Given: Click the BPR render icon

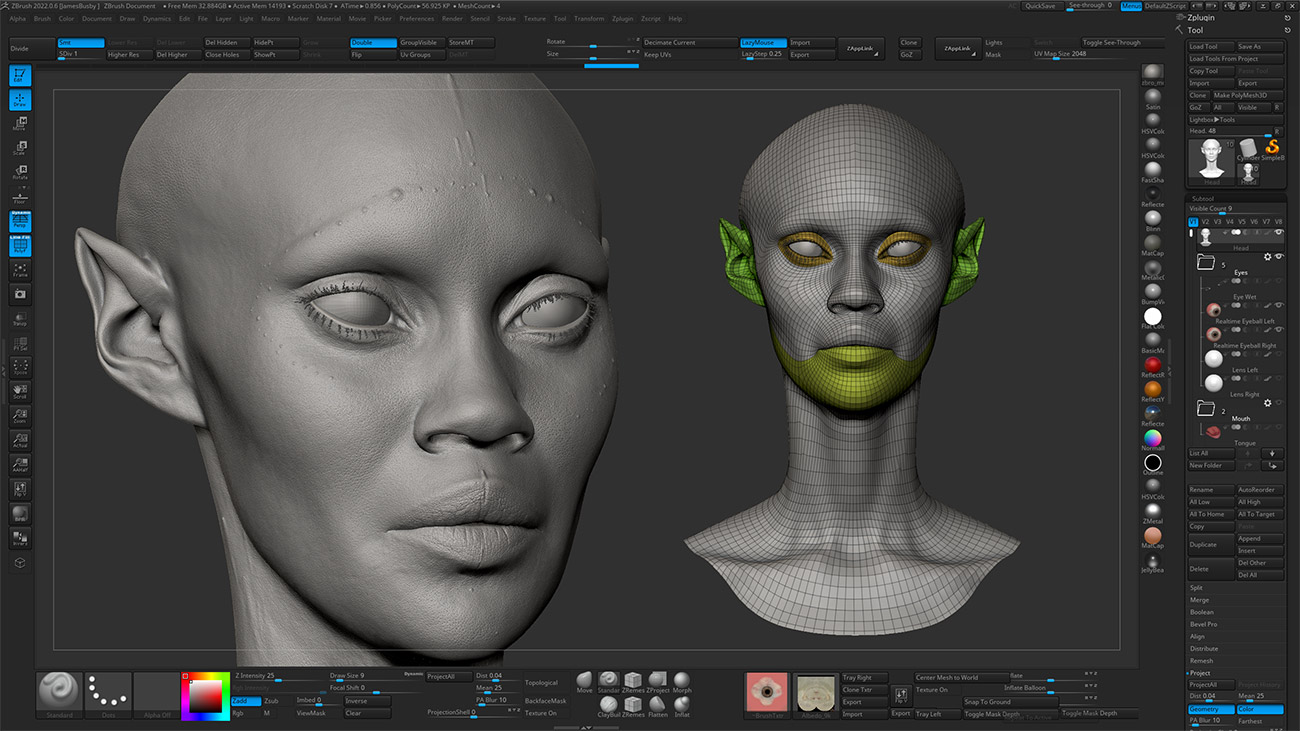Looking at the screenshot, I should pyautogui.click(x=20, y=514).
